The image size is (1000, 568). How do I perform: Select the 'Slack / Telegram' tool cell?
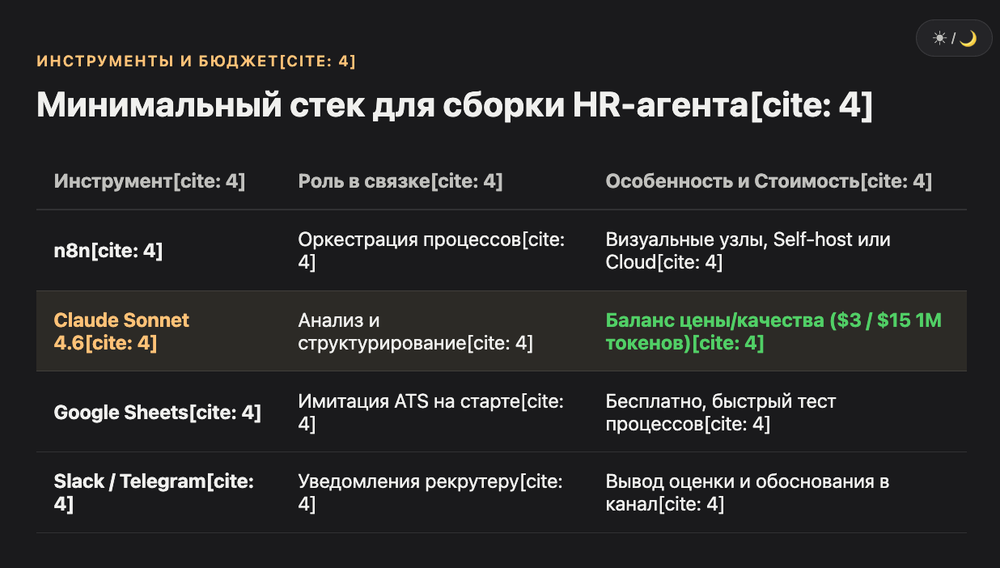158,493
